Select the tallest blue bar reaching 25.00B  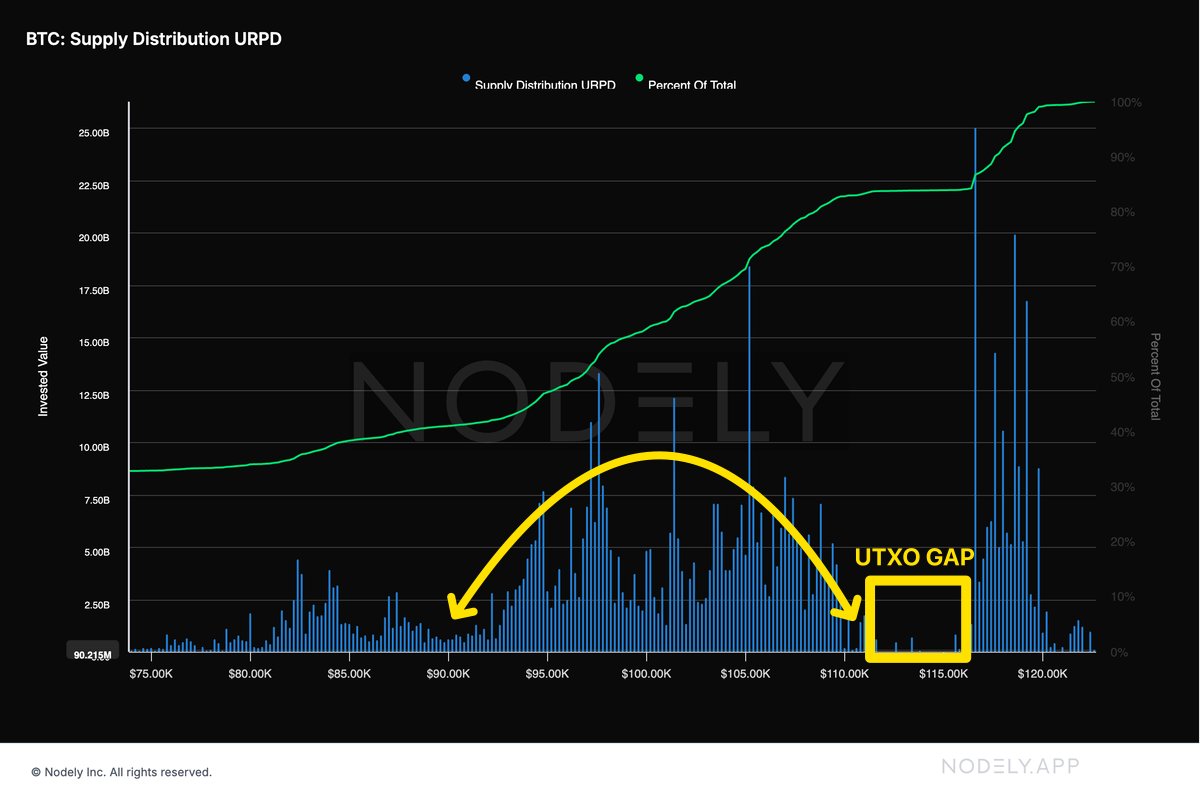click(x=975, y=300)
